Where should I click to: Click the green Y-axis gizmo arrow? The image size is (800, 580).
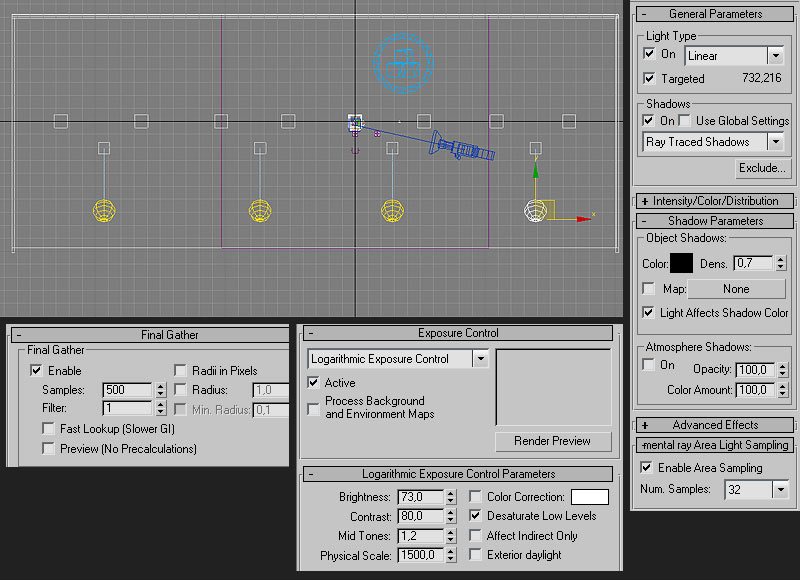click(x=536, y=174)
